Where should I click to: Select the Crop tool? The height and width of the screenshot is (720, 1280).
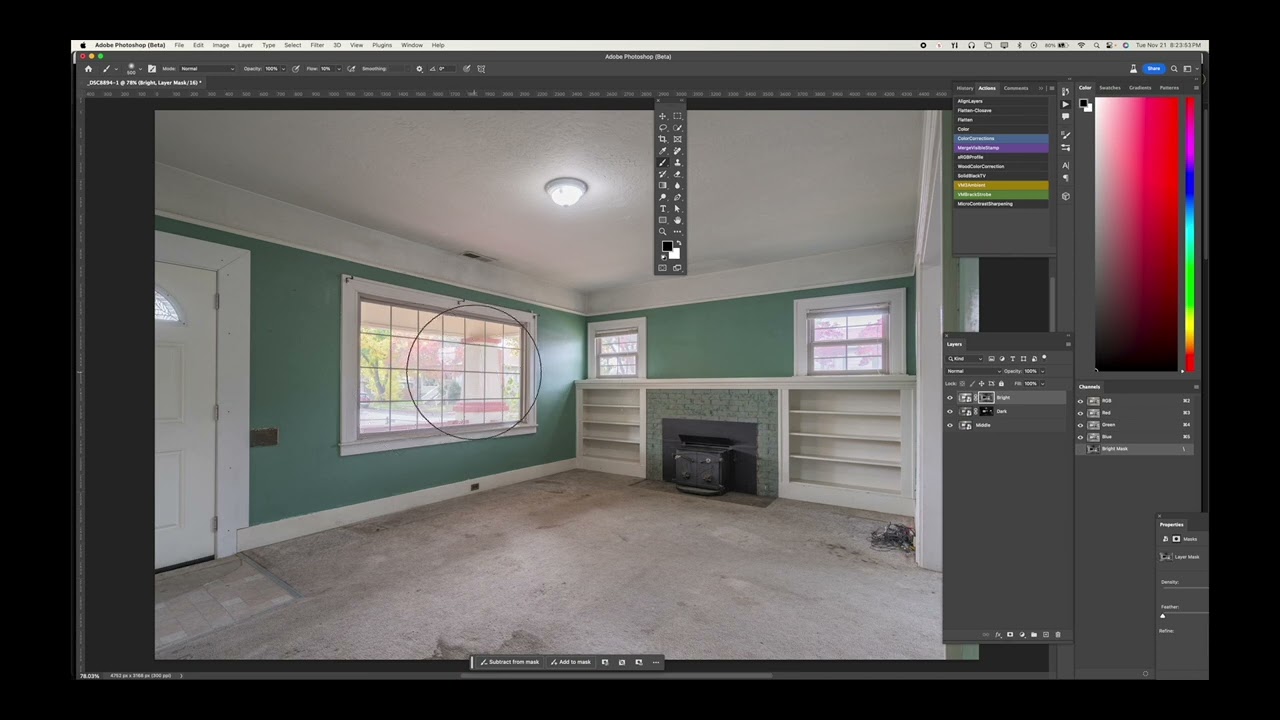pyautogui.click(x=662, y=139)
